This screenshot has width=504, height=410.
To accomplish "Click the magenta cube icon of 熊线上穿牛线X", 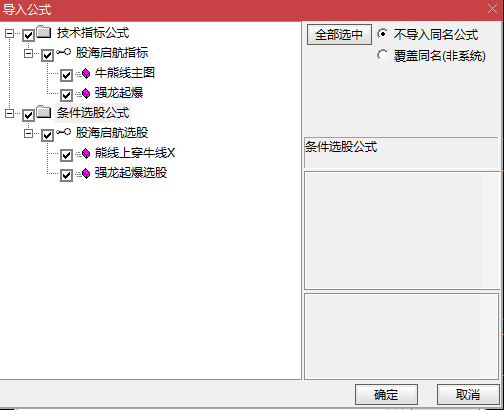I will pos(86,154).
